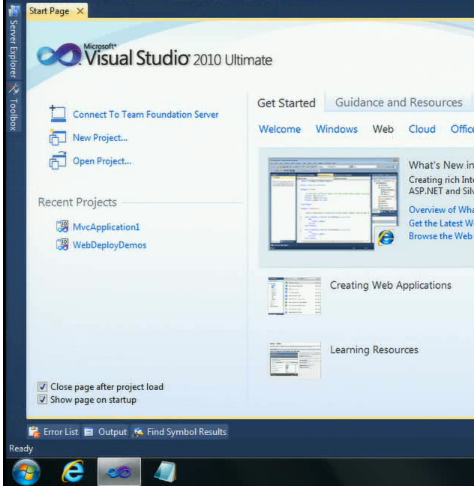Open Internet Explorer from the taskbar
This screenshot has height=488, width=474.
pyautogui.click(x=73, y=471)
